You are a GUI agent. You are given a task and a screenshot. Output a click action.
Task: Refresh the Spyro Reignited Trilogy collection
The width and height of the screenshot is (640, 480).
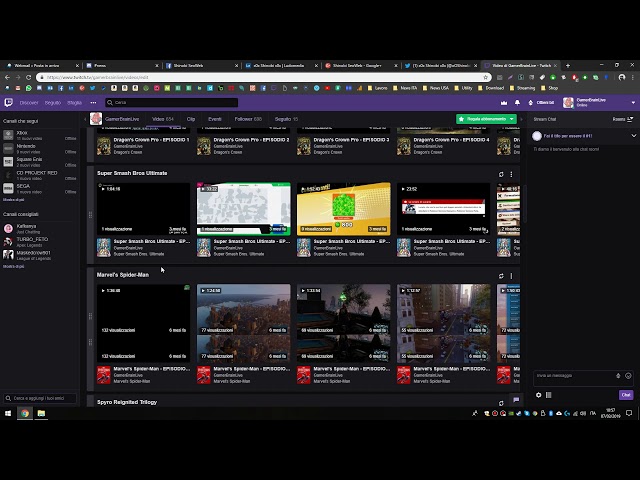pos(501,403)
